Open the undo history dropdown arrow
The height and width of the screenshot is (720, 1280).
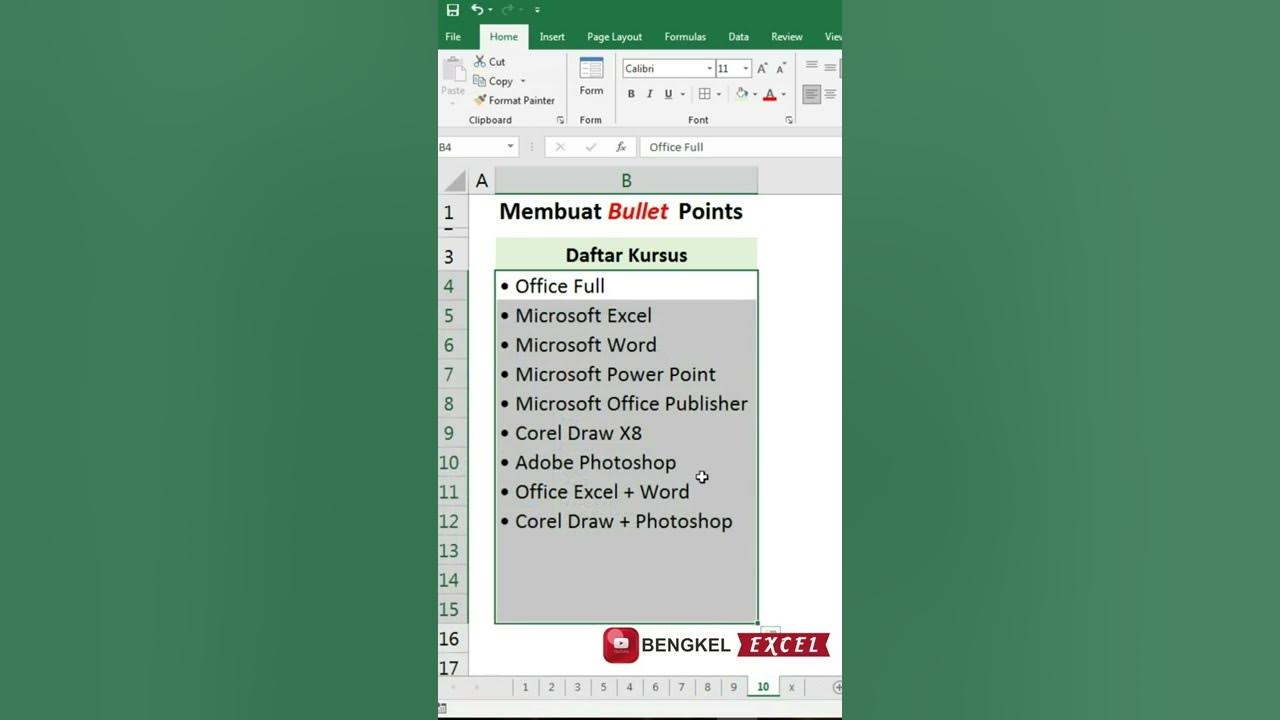point(490,10)
